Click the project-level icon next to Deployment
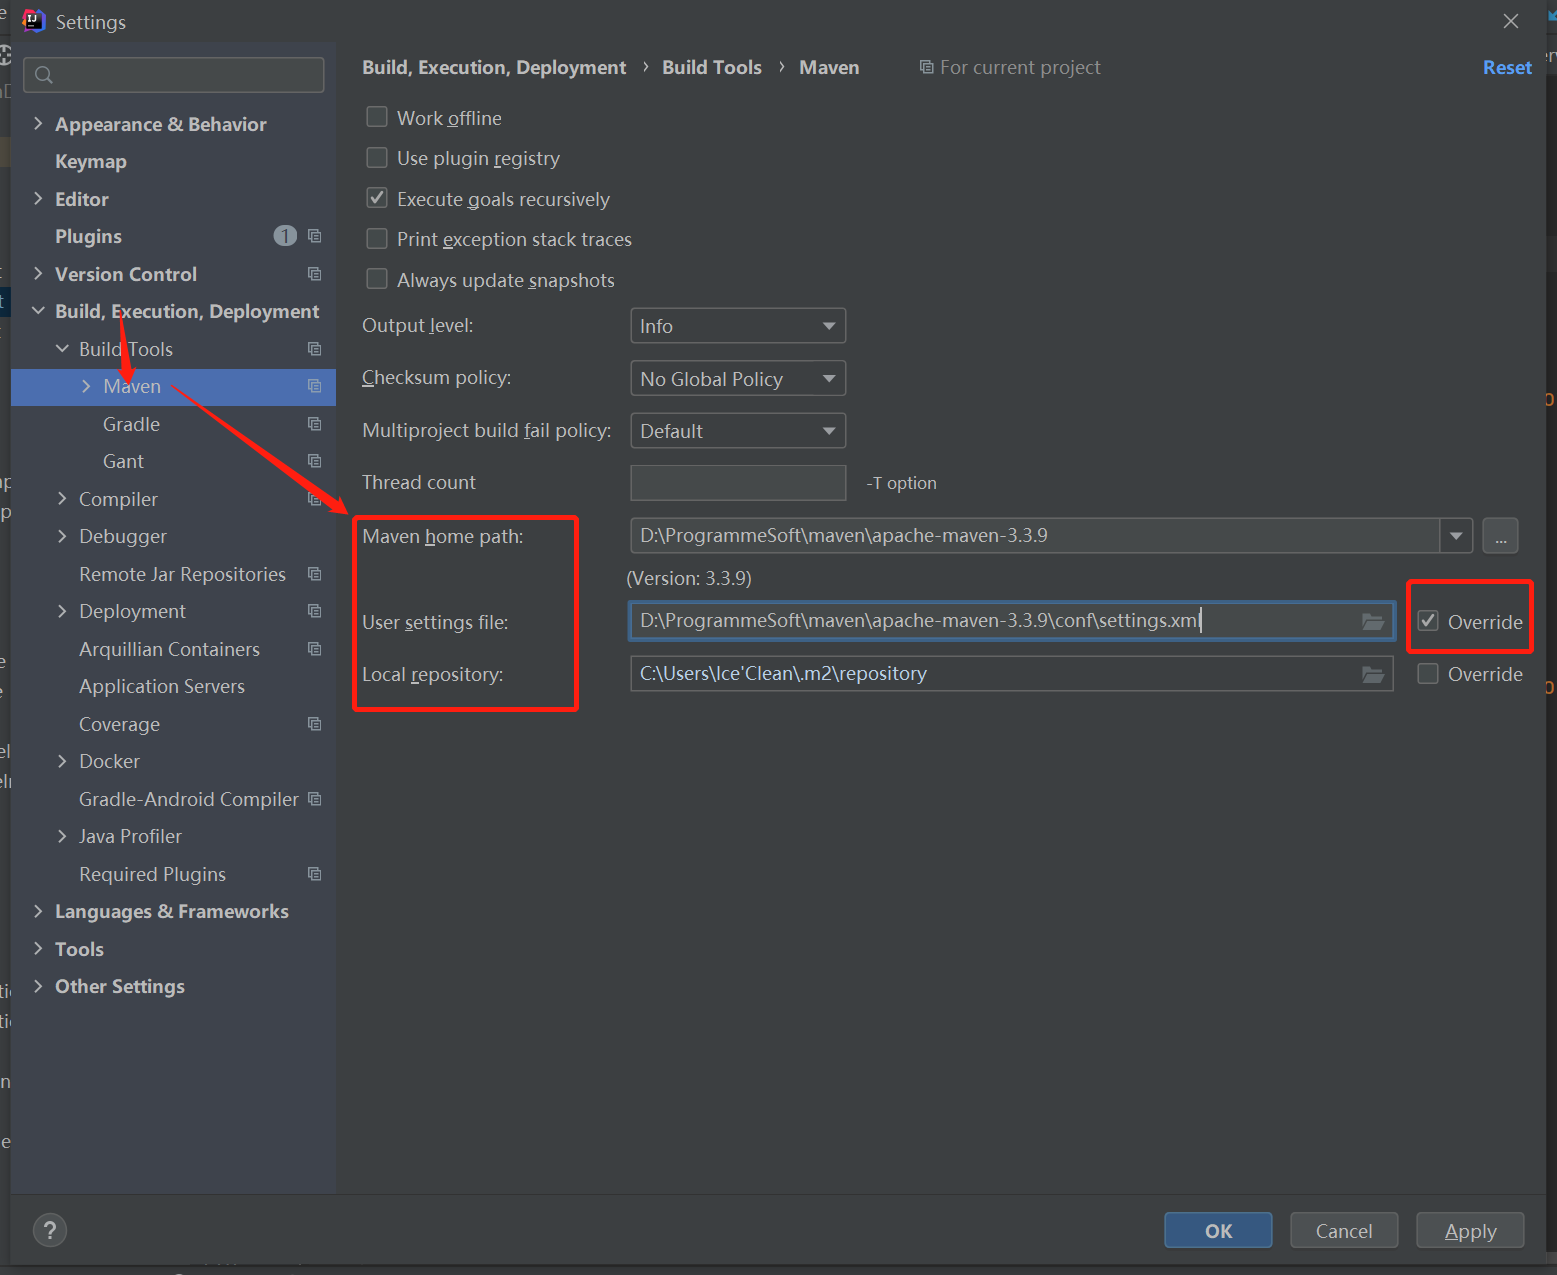1557x1275 pixels. tap(314, 611)
